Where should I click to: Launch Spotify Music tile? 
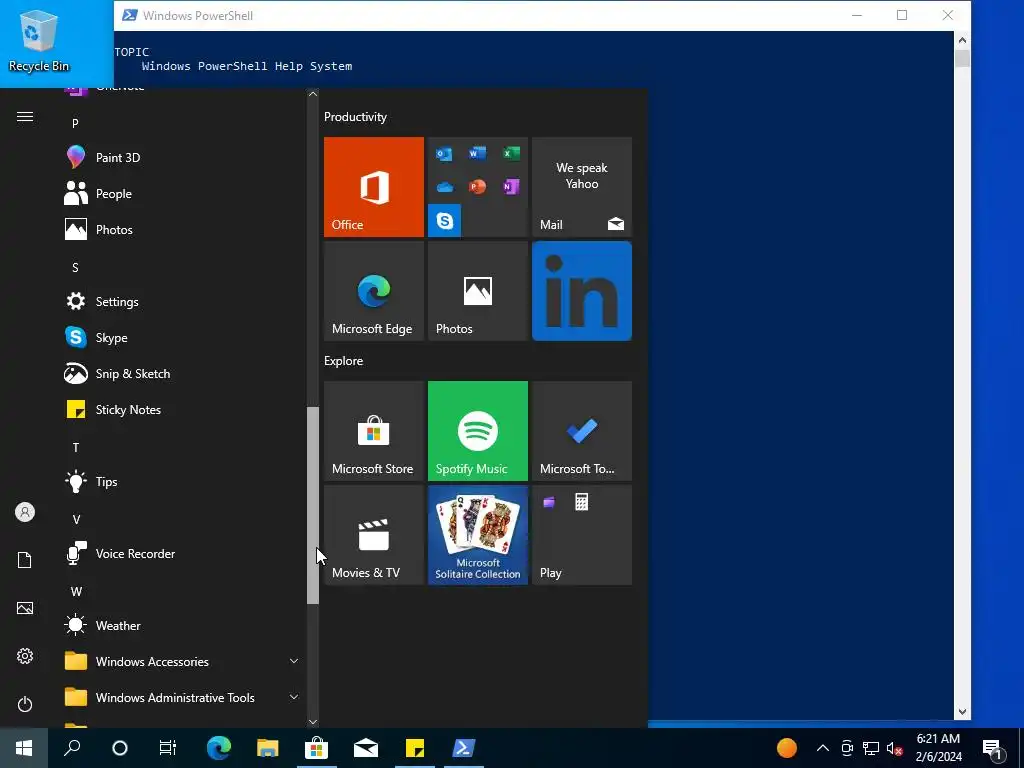pos(477,431)
